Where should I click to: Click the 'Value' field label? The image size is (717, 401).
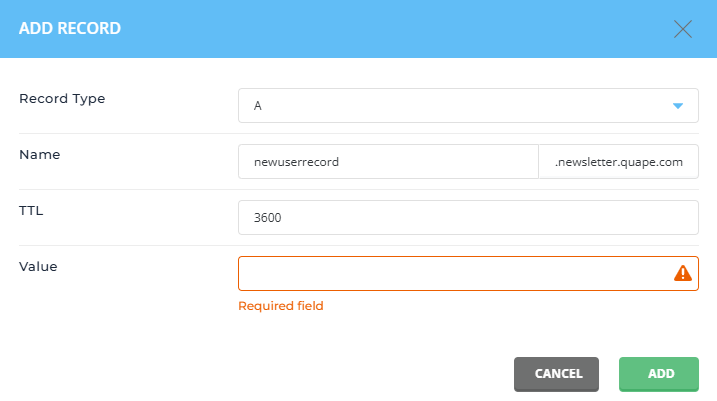[38, 267]
